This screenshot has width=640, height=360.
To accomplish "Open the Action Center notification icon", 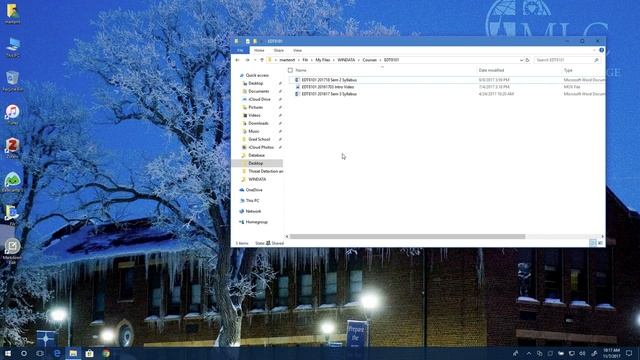I will point(629,353).
